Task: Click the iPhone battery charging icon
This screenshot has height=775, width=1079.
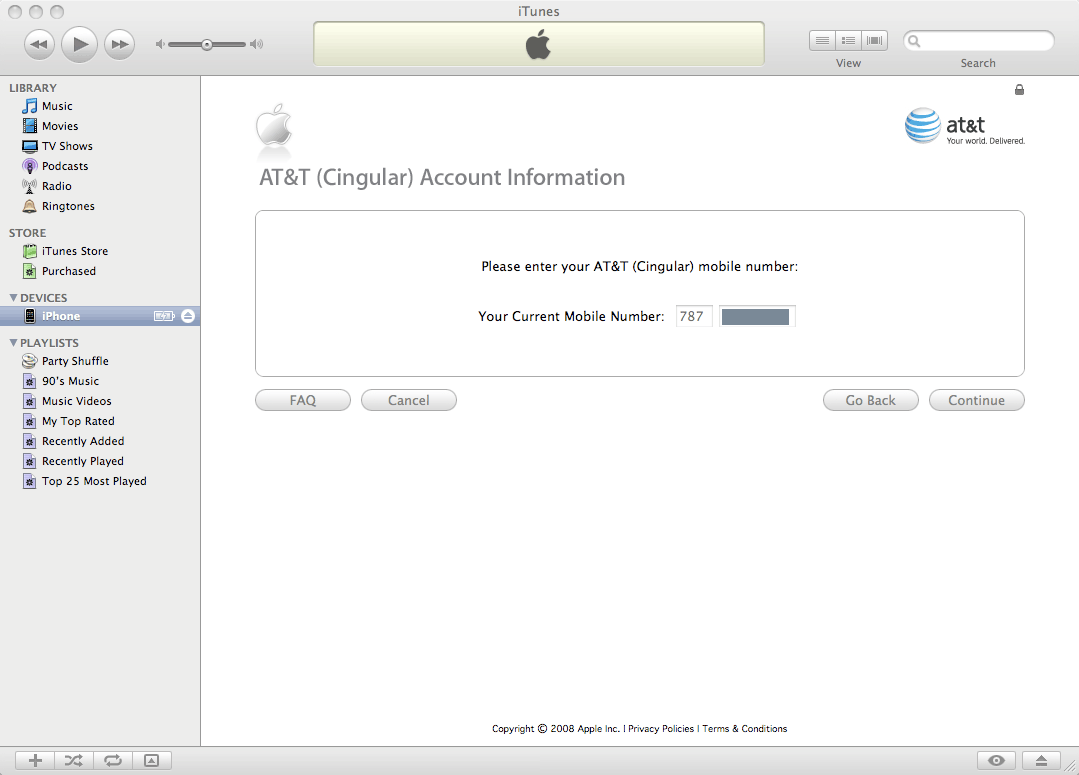Action: pos(164,316)
